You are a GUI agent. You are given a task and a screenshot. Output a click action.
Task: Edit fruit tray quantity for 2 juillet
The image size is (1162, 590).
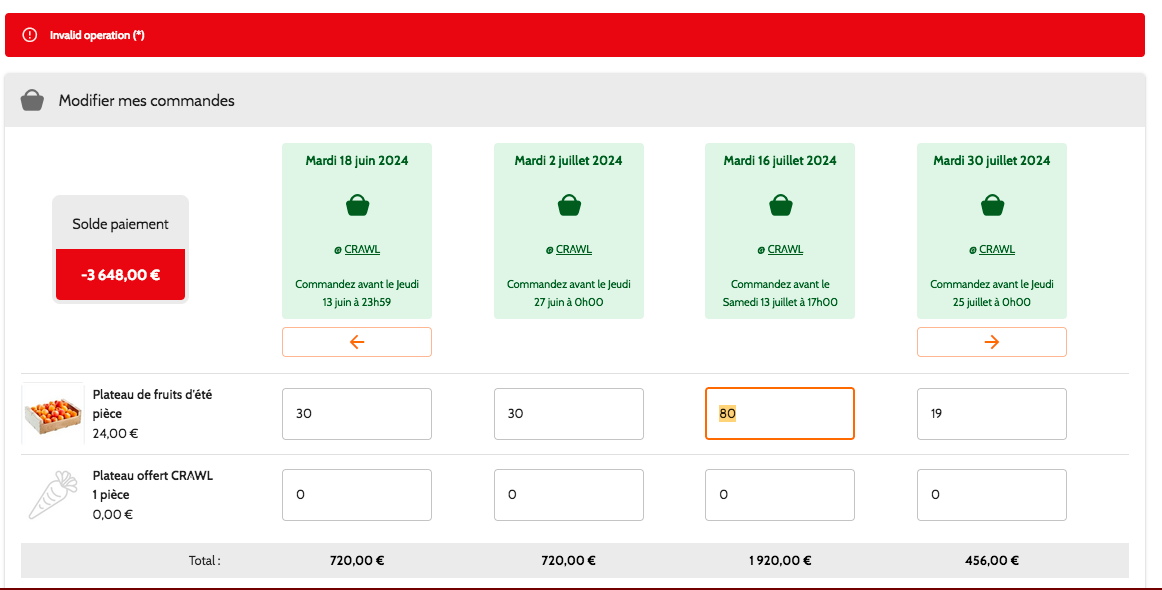569,414
